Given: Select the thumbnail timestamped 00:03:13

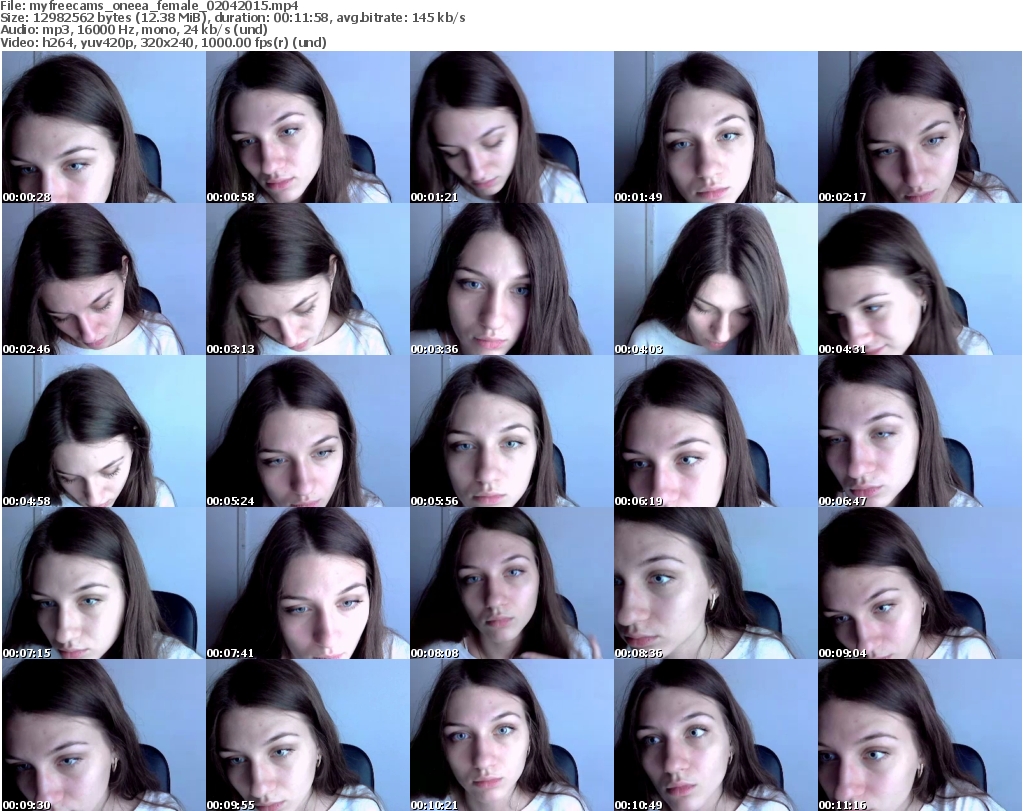Looking at the screenshot, I should (308, 279).
